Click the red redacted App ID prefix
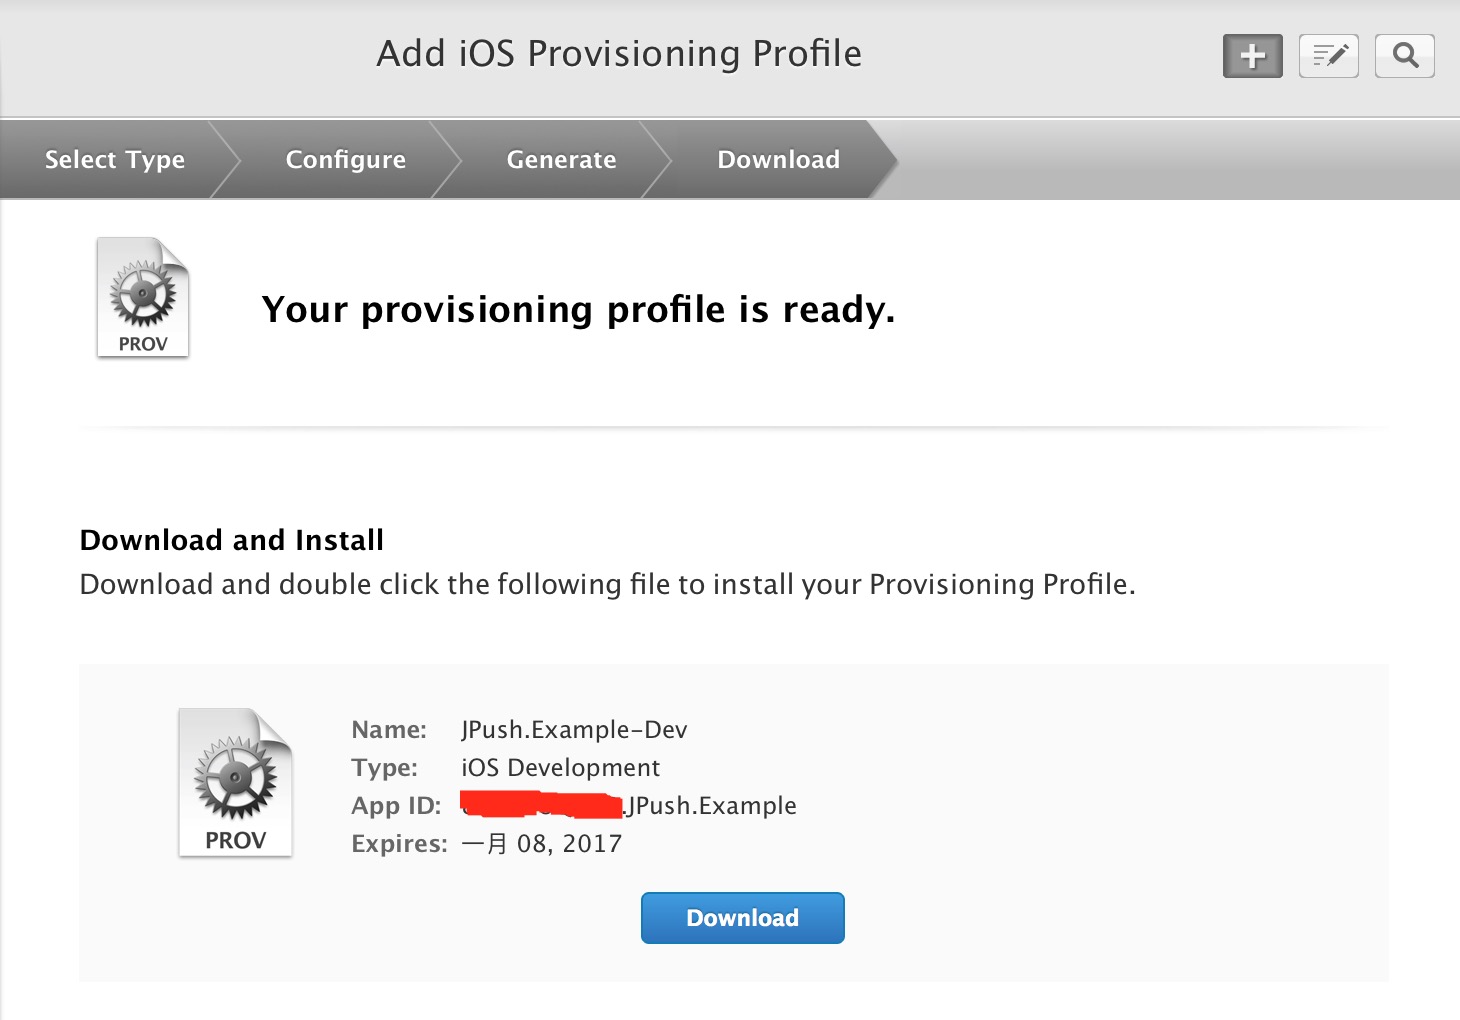The height and width of the screenshot is (1020, 1460). pos(541,804)
